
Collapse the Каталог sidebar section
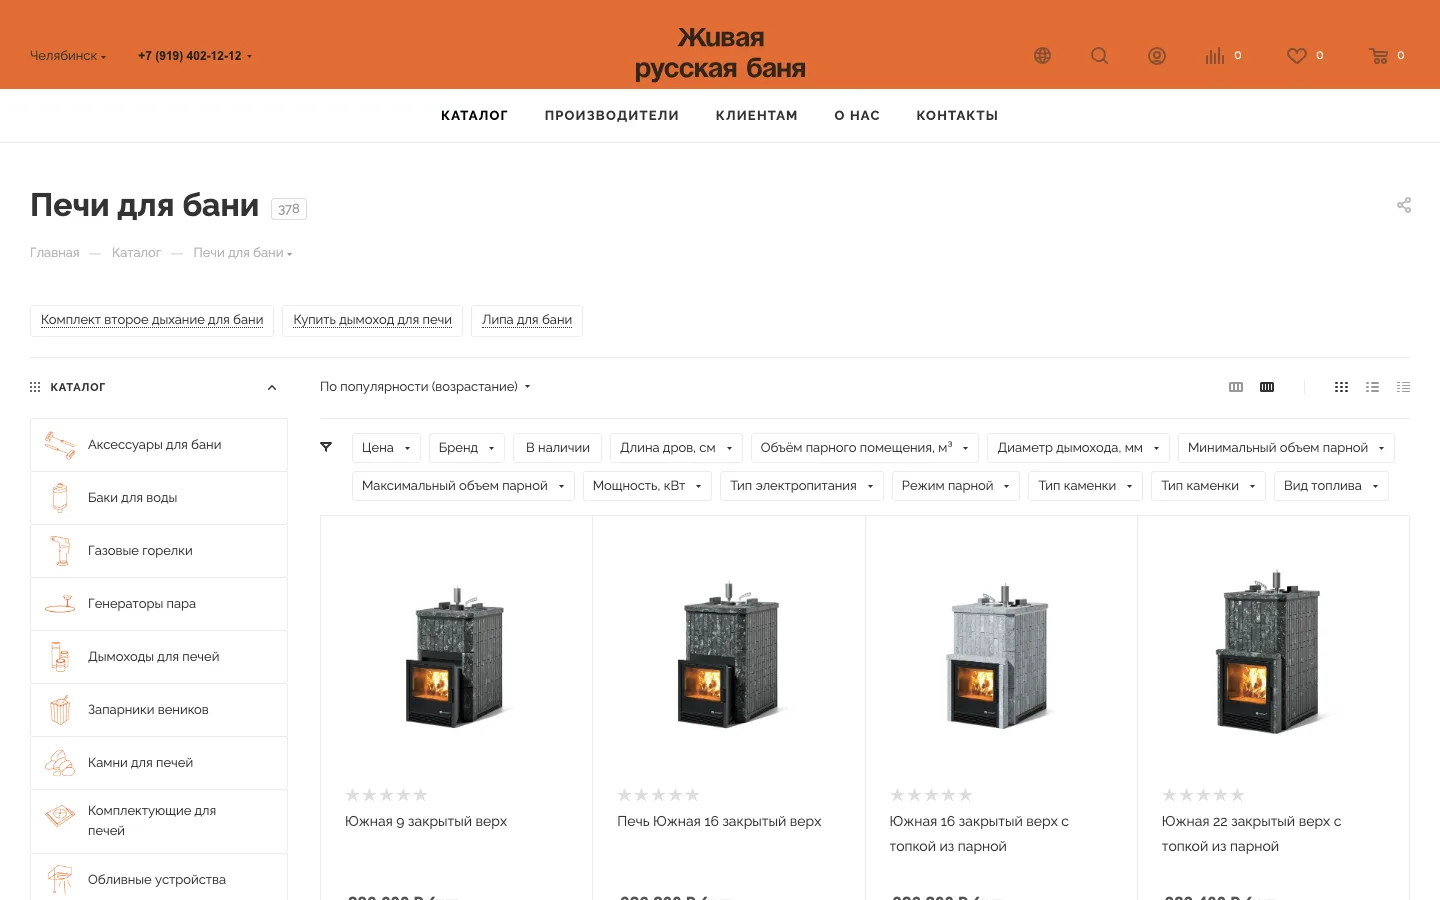(x=272, y=388)
